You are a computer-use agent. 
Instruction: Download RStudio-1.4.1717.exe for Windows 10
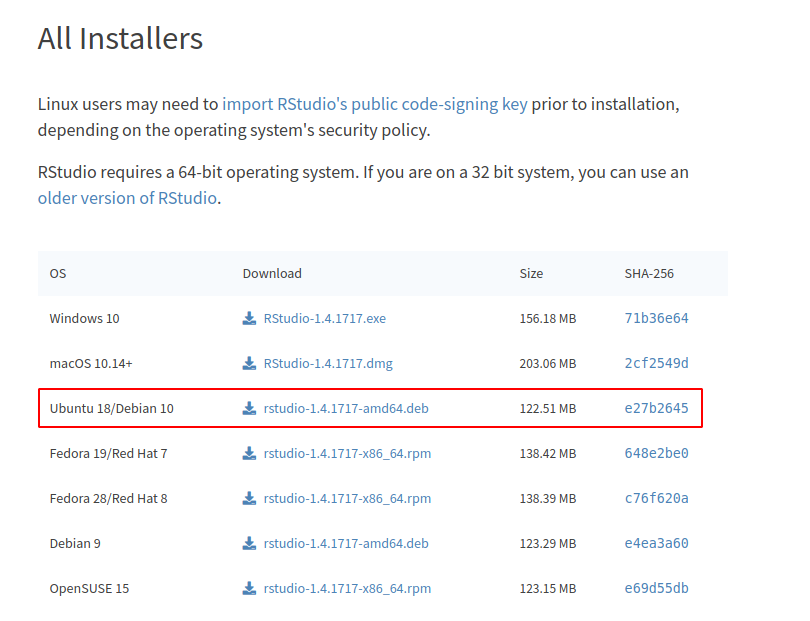(x=325, y=318)
